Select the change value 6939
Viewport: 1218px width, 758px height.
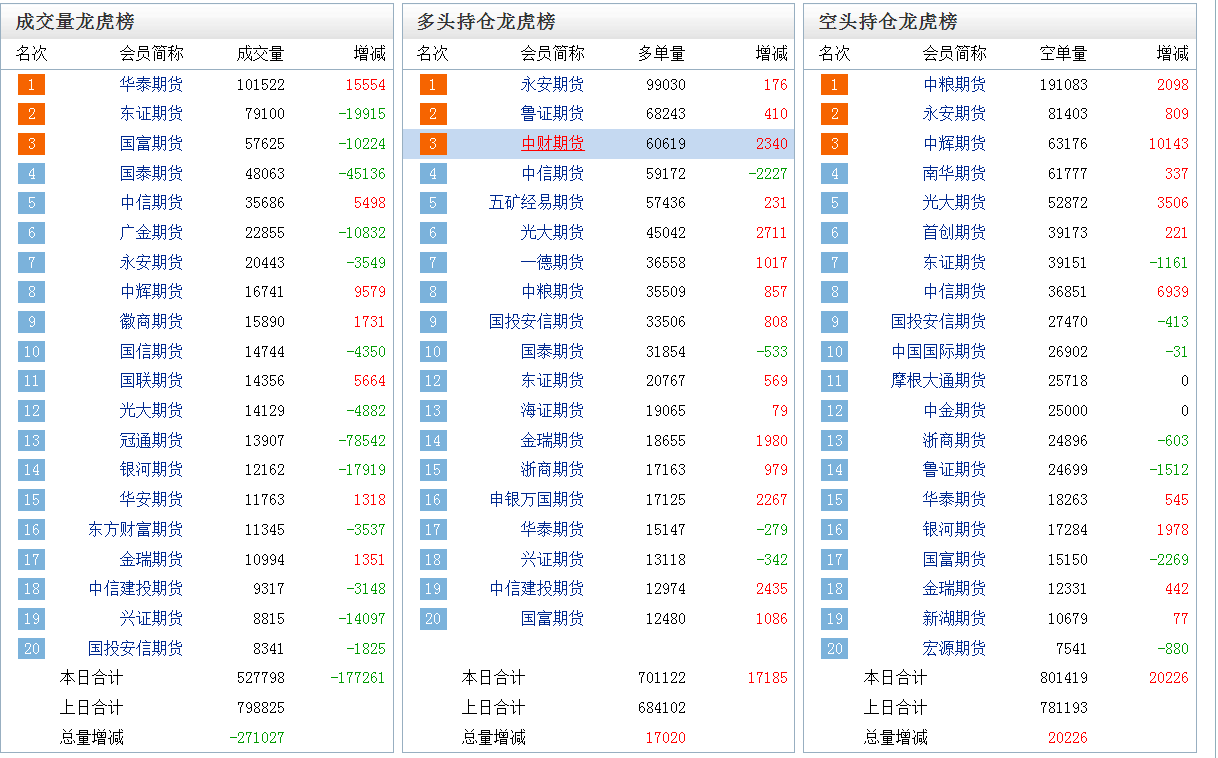pyautogui.click(x=1173, y=292)
